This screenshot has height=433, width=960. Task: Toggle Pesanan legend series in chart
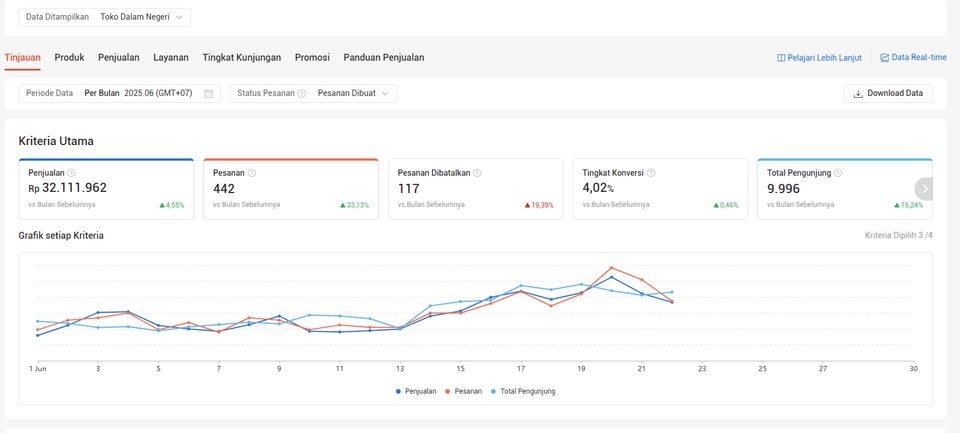(463, 391)
